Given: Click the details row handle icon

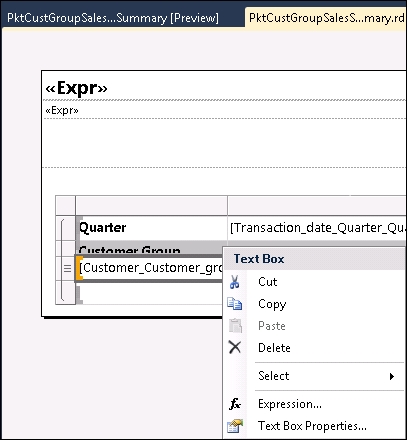Looking at the screenshot, I should click(x=67, y=268).
